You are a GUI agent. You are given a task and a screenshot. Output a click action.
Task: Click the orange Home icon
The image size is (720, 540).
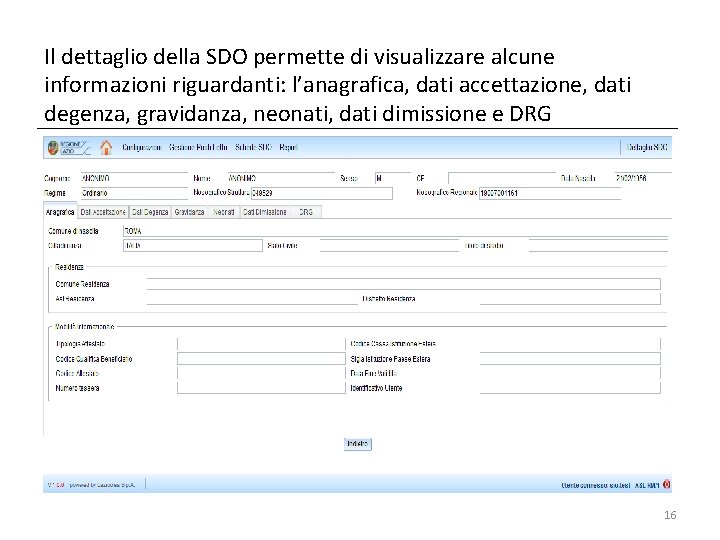coord(106,147)
